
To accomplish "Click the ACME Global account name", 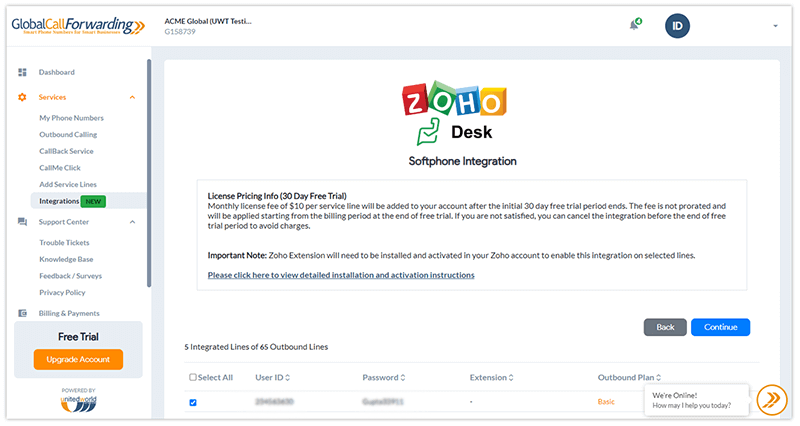I will pos(208,21).
